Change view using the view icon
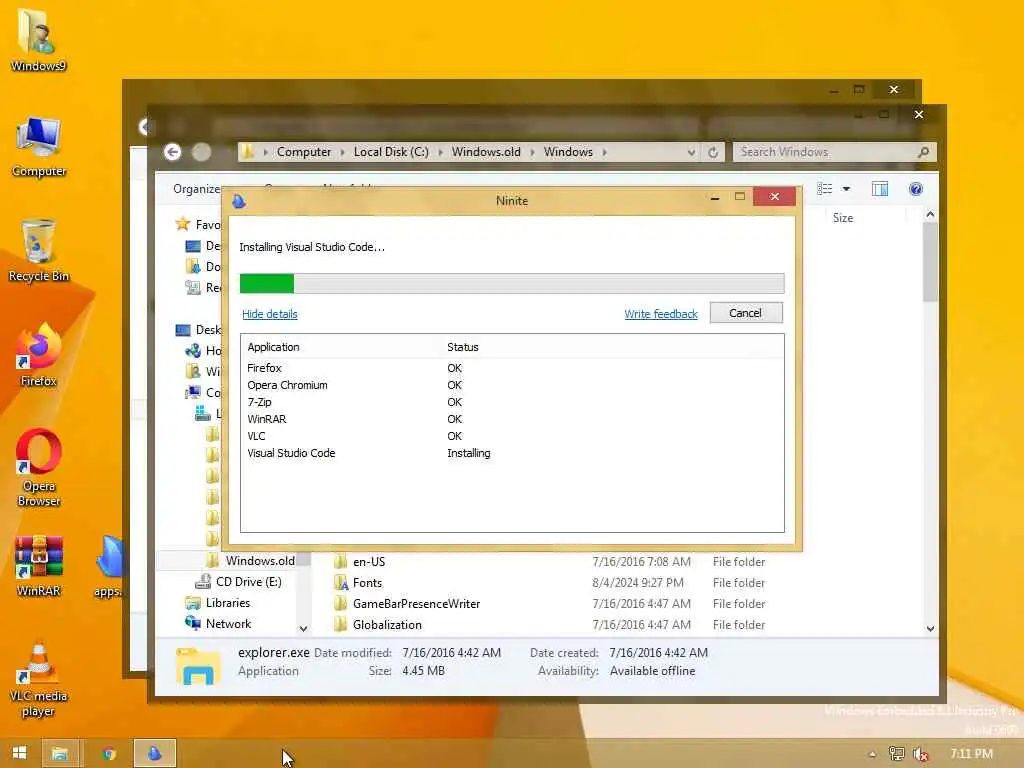This screenshot has height=768, width=1024. pyautogui.click(x=825, y=189)
